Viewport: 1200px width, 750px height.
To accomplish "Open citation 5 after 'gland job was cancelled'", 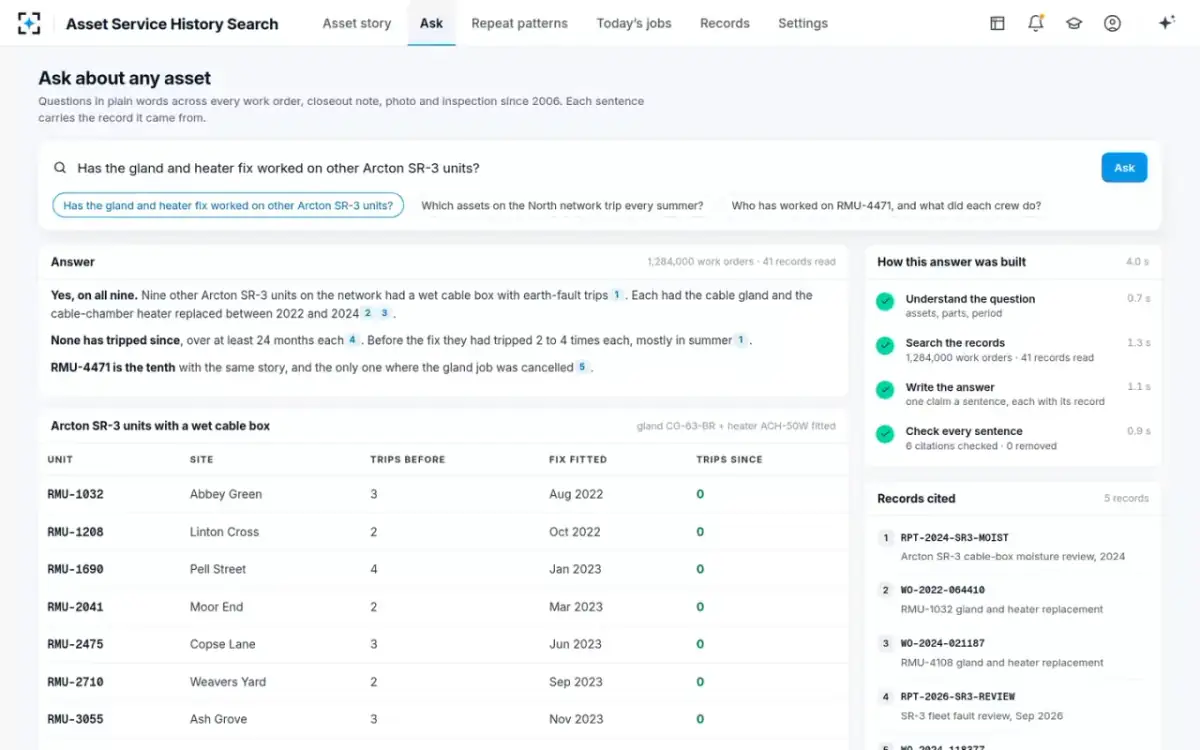I will point(582,367).
